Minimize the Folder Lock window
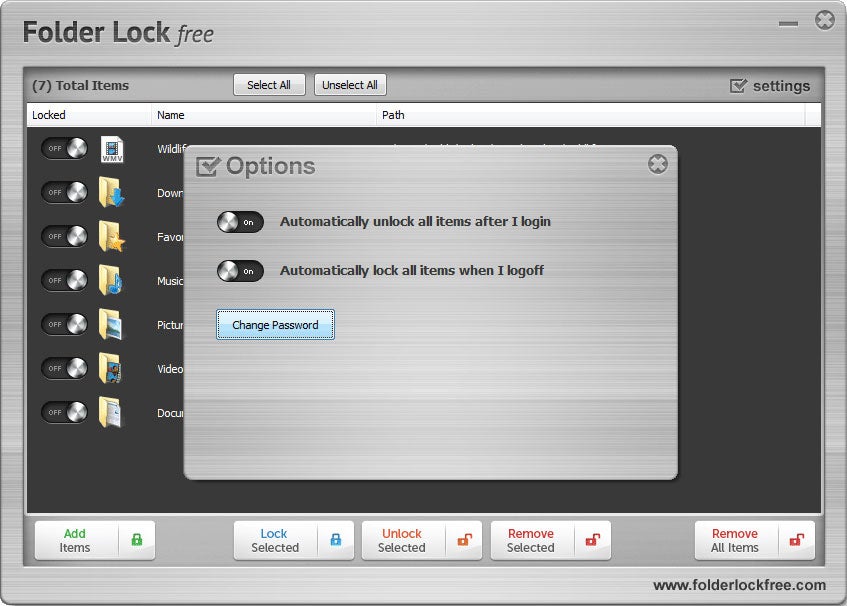847x606 pixels. coord(788,24)
